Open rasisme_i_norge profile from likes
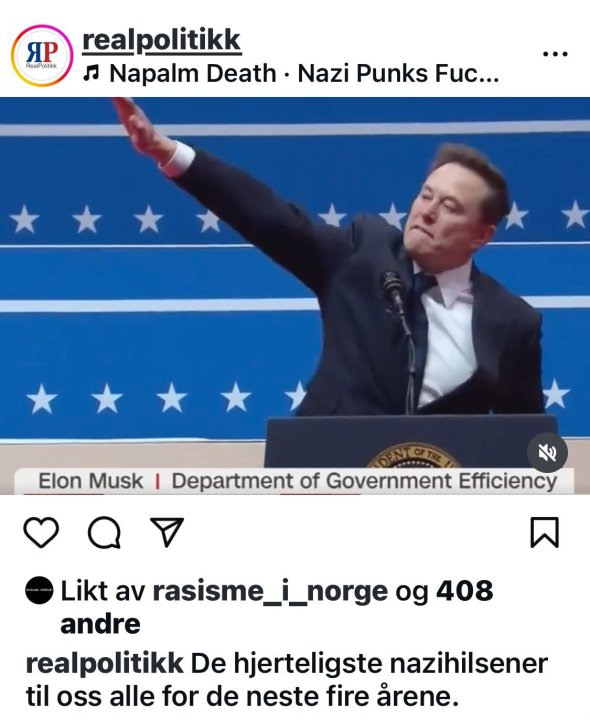590x720 pixels. pos(270,591)
